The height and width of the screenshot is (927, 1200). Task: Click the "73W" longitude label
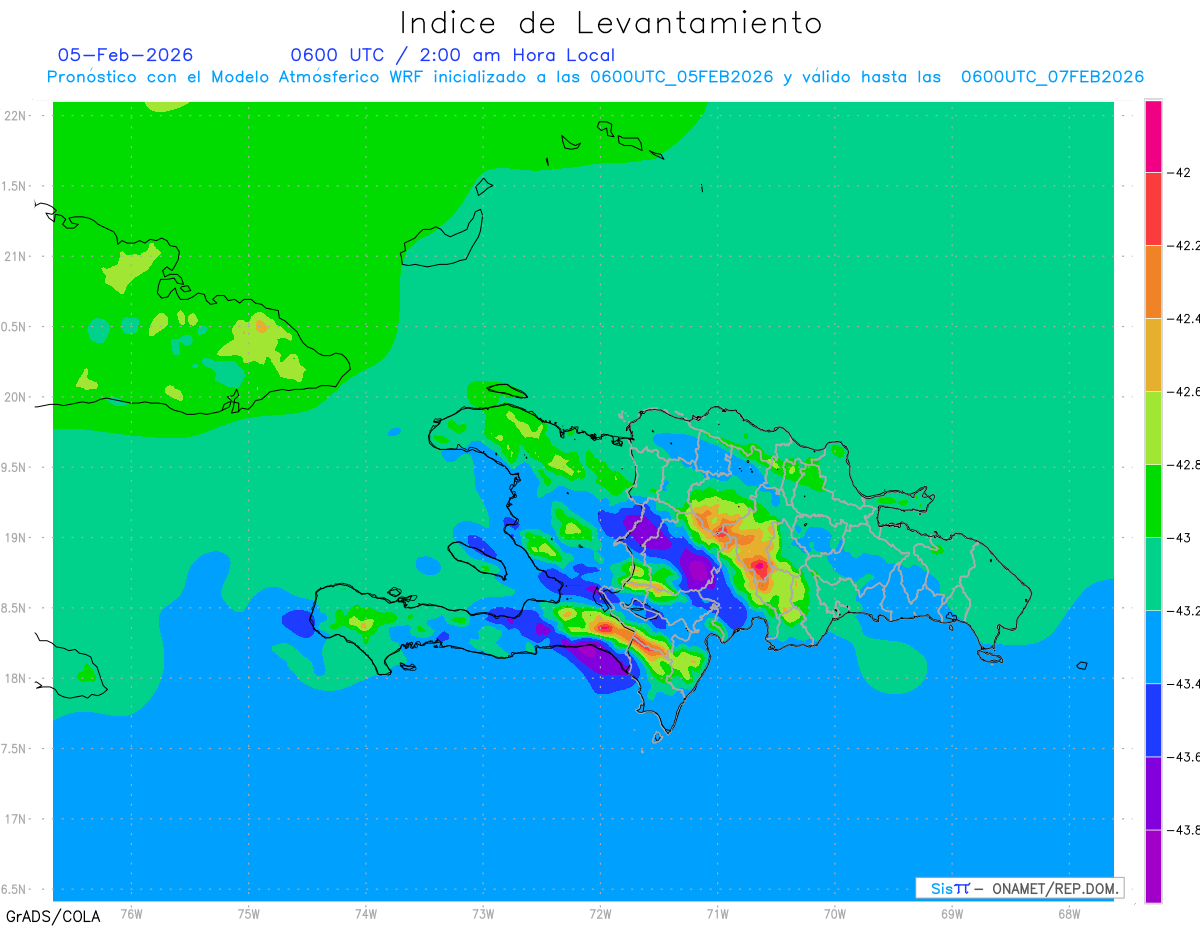pos(483,913)
